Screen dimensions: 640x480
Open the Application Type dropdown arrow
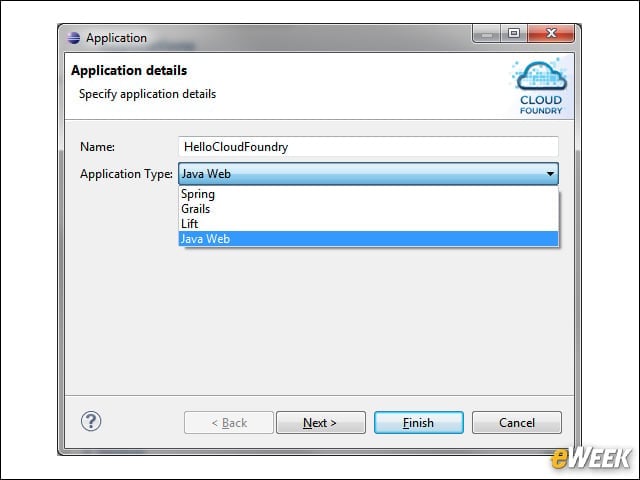click(x=550, y=174)
